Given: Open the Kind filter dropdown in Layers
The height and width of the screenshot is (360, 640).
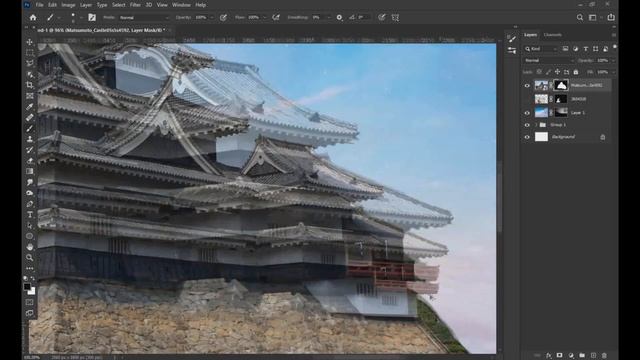Looking at the screenshot, I should point(541,49).
